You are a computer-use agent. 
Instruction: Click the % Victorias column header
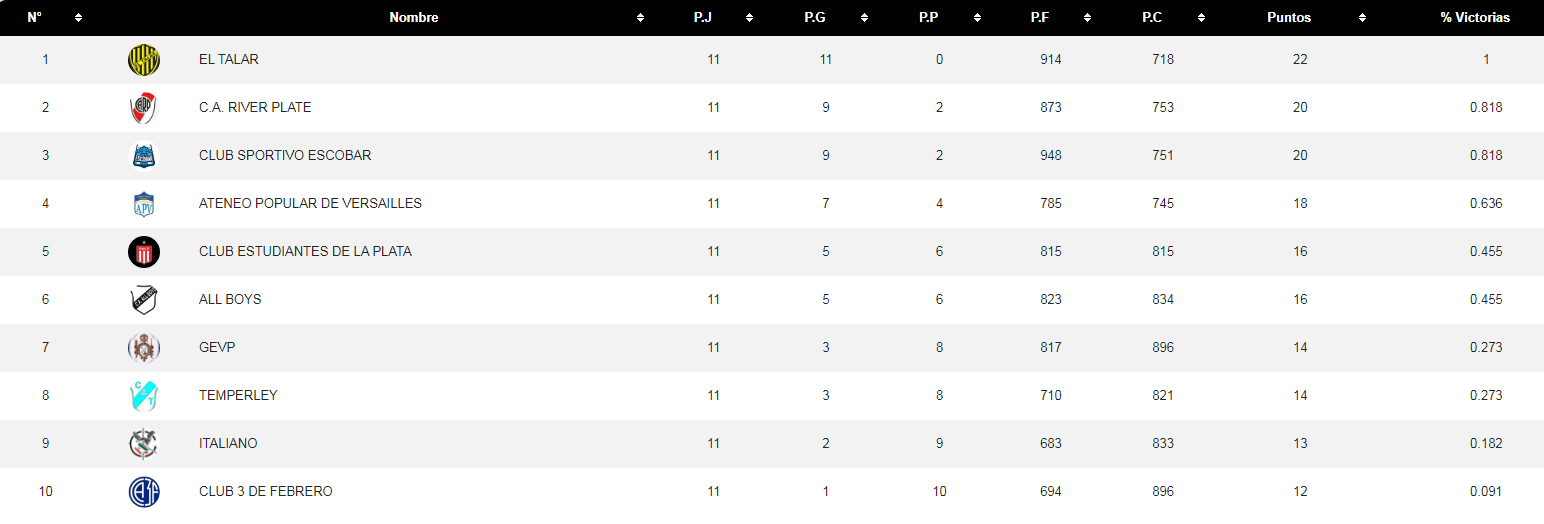pyautogui.click(x=1475, y=18)
